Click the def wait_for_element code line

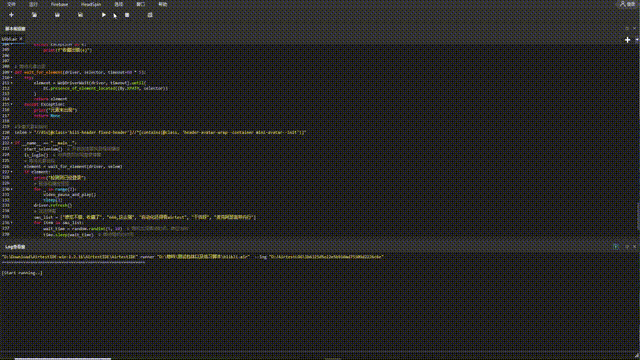click(x=80, y=72)
